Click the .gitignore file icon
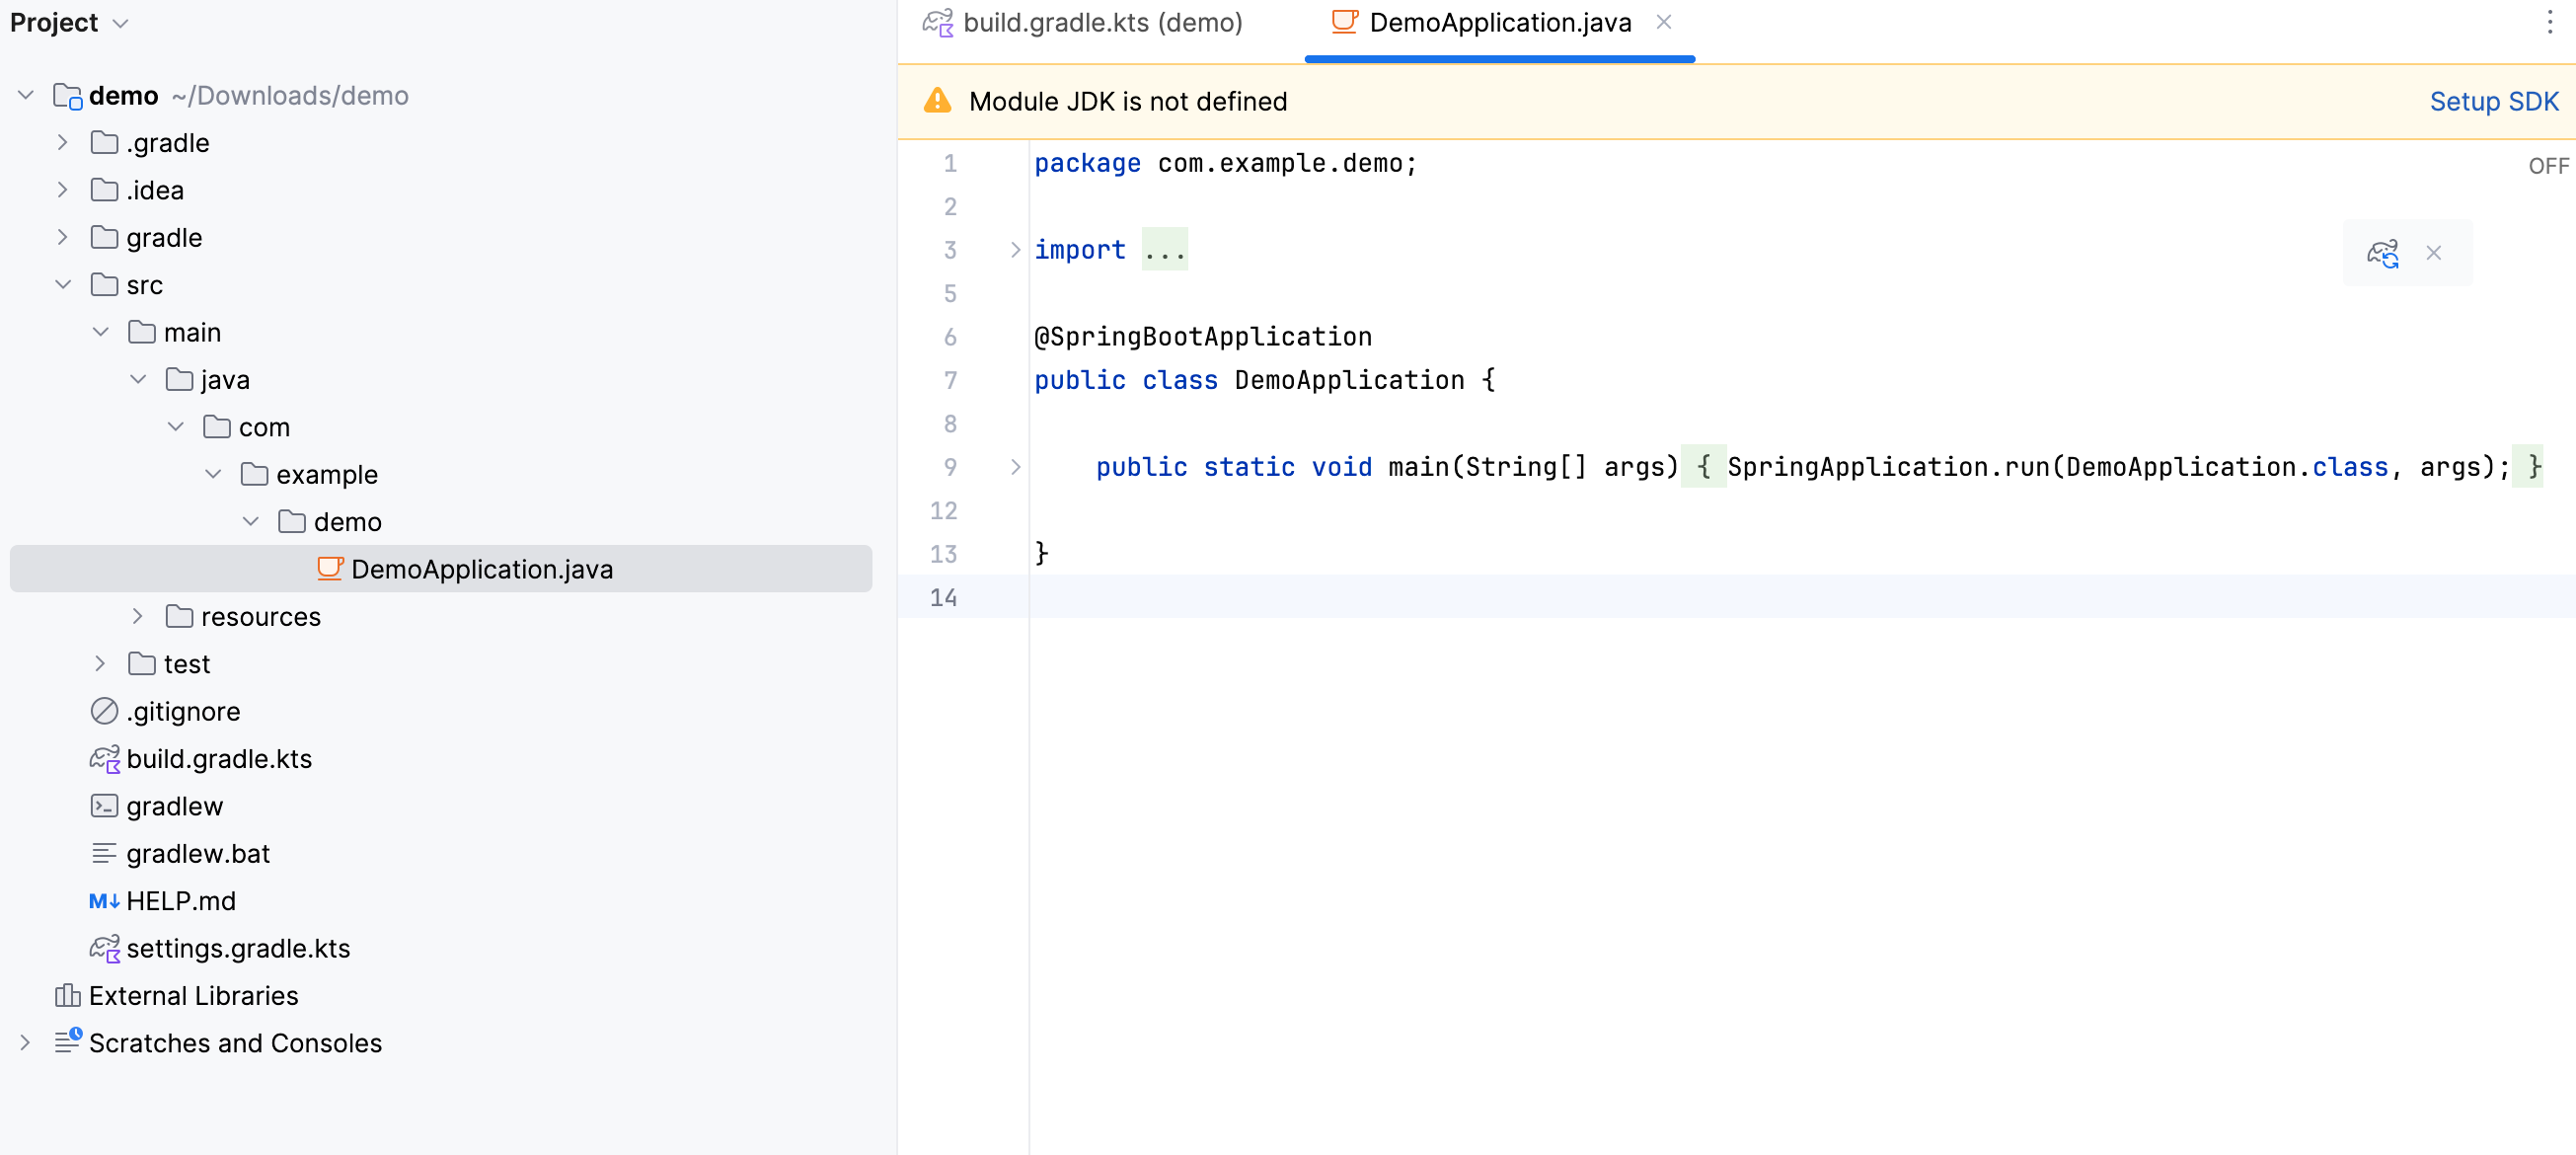 [104, 711]
